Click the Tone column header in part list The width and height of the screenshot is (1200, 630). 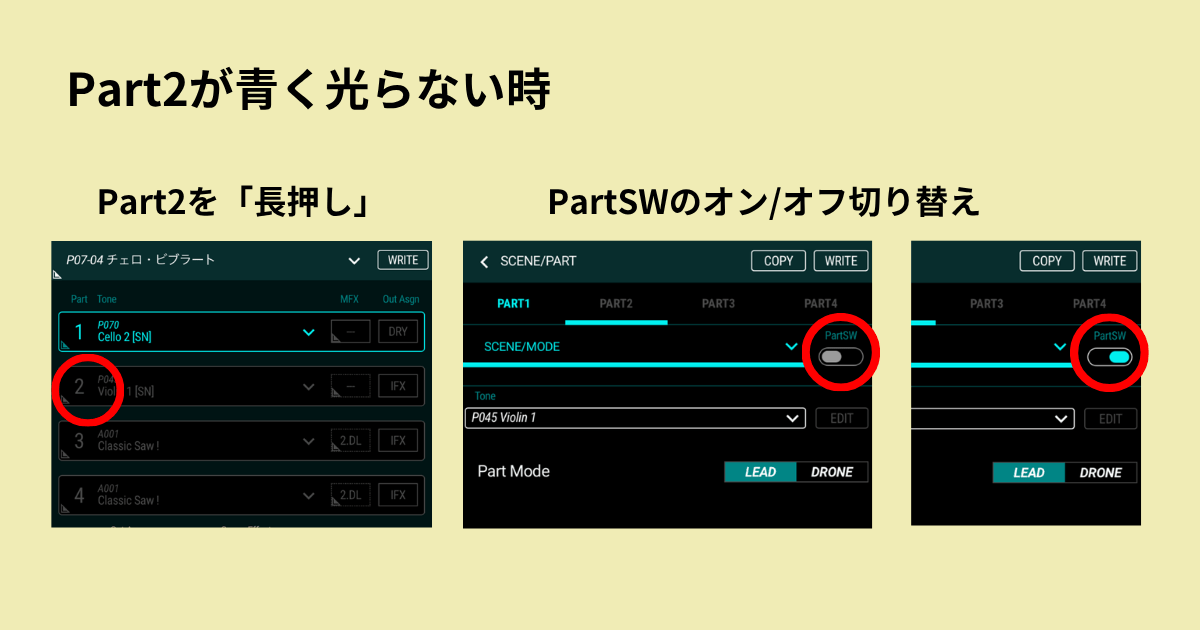[107, 299]
